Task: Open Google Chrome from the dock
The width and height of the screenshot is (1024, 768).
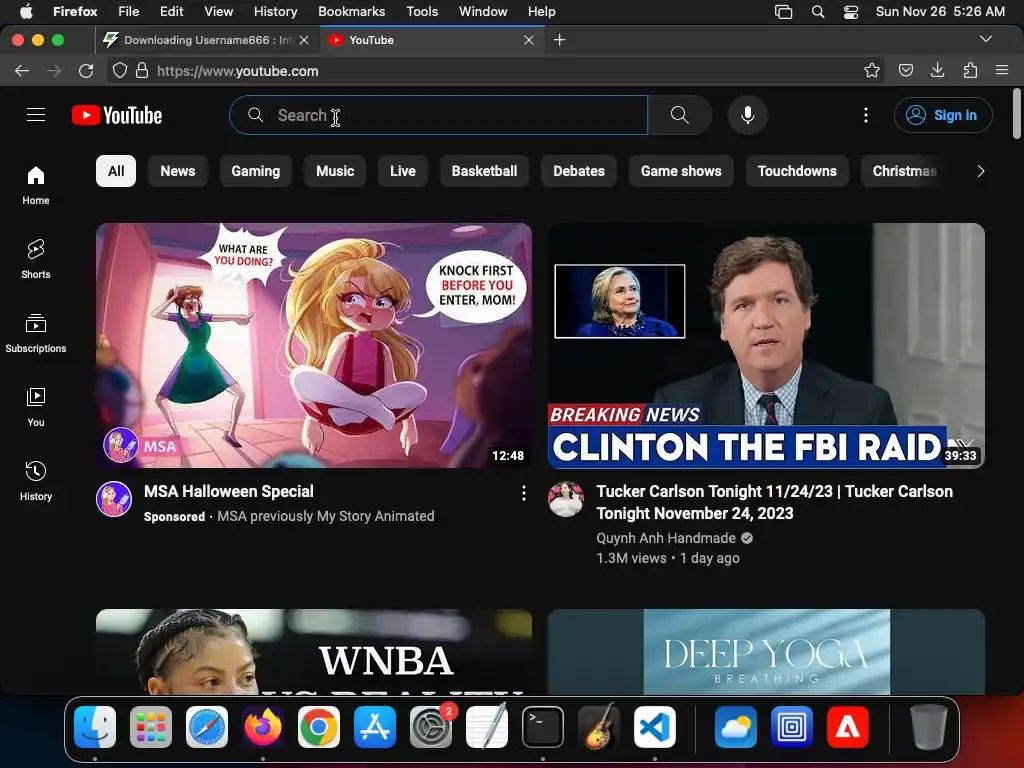Action: pos(319,727)
